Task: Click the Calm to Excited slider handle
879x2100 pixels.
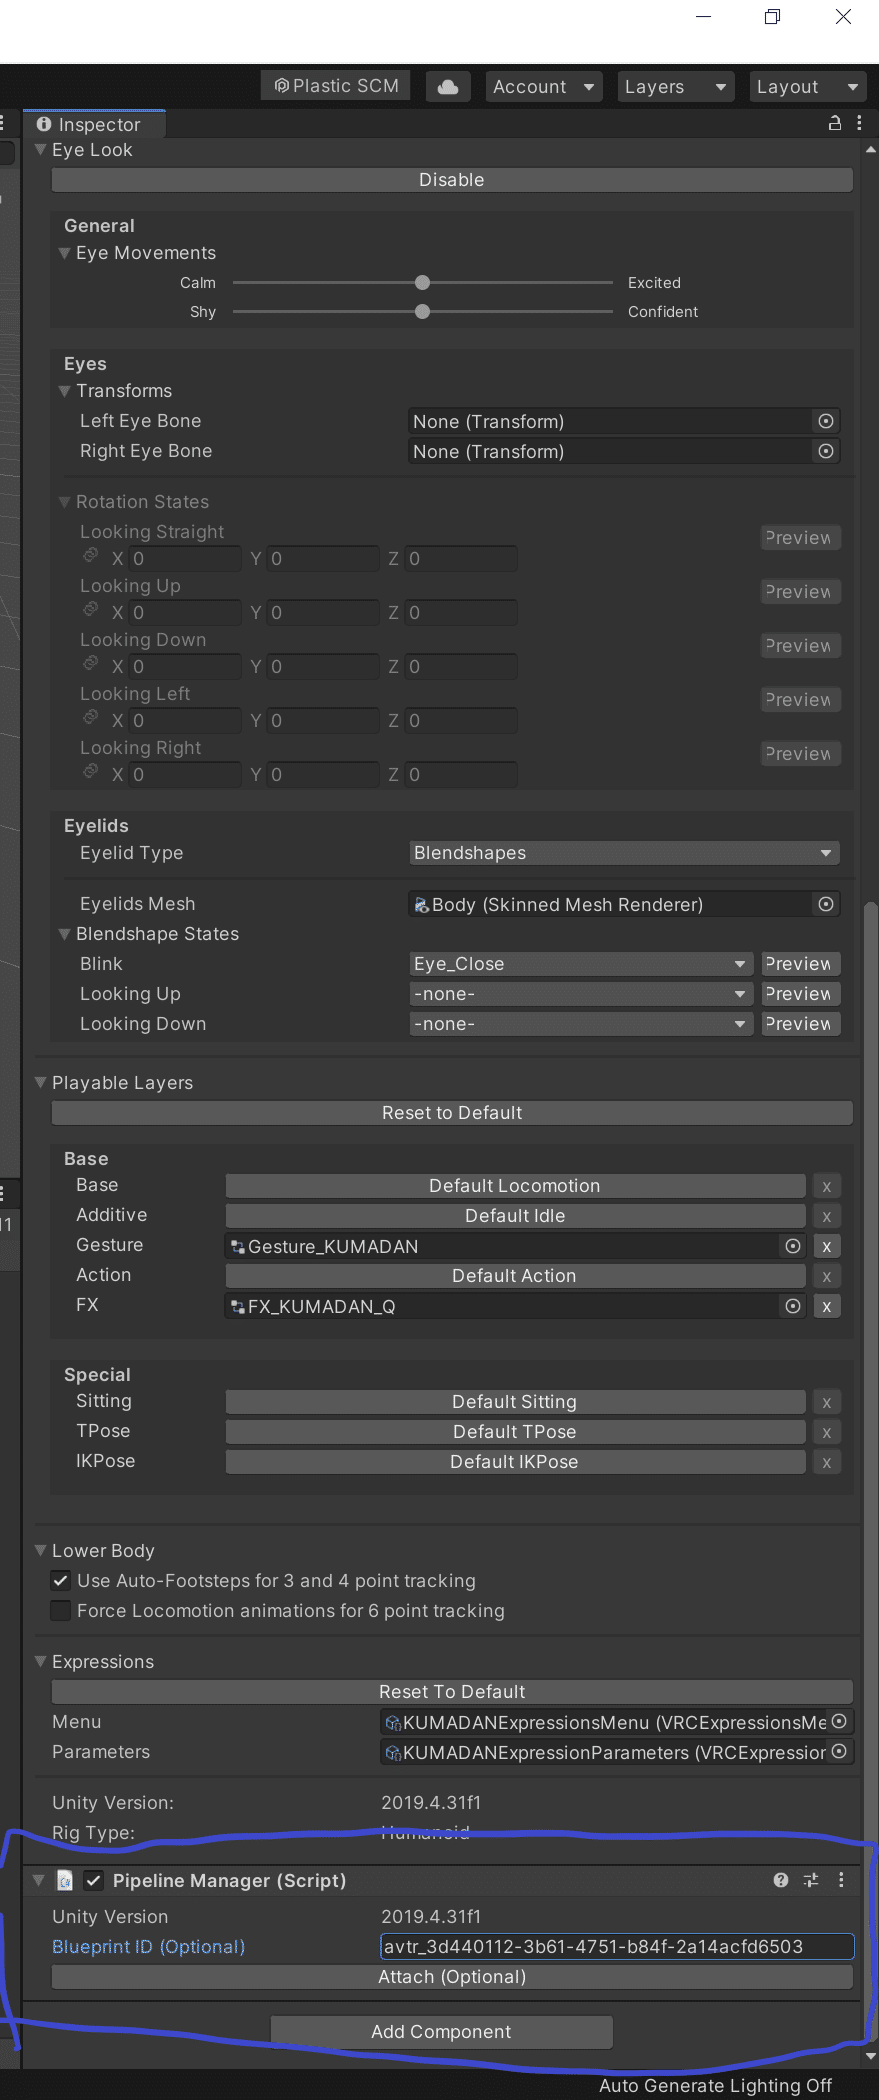Action: click(422, 283)
